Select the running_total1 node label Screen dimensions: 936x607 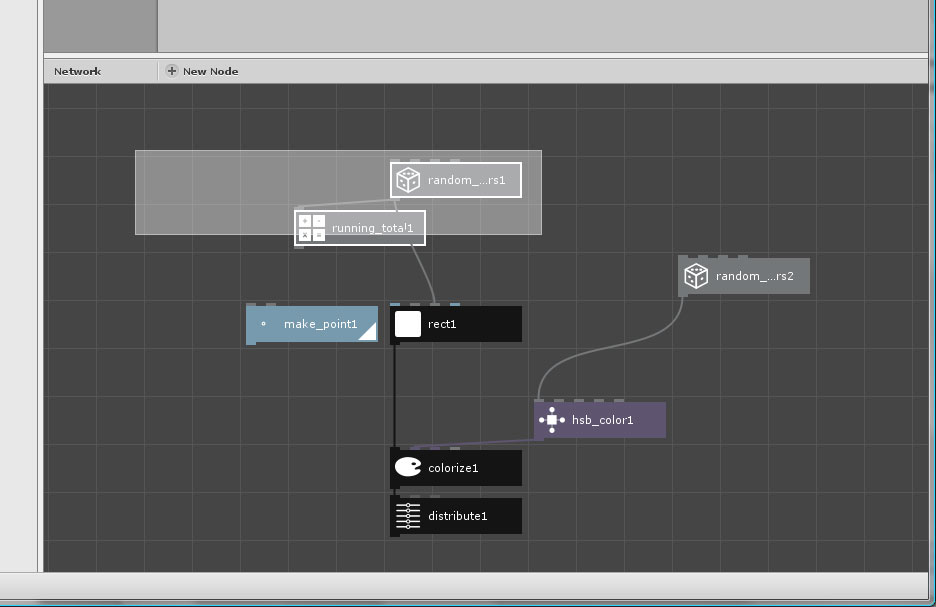pos(372,228)
